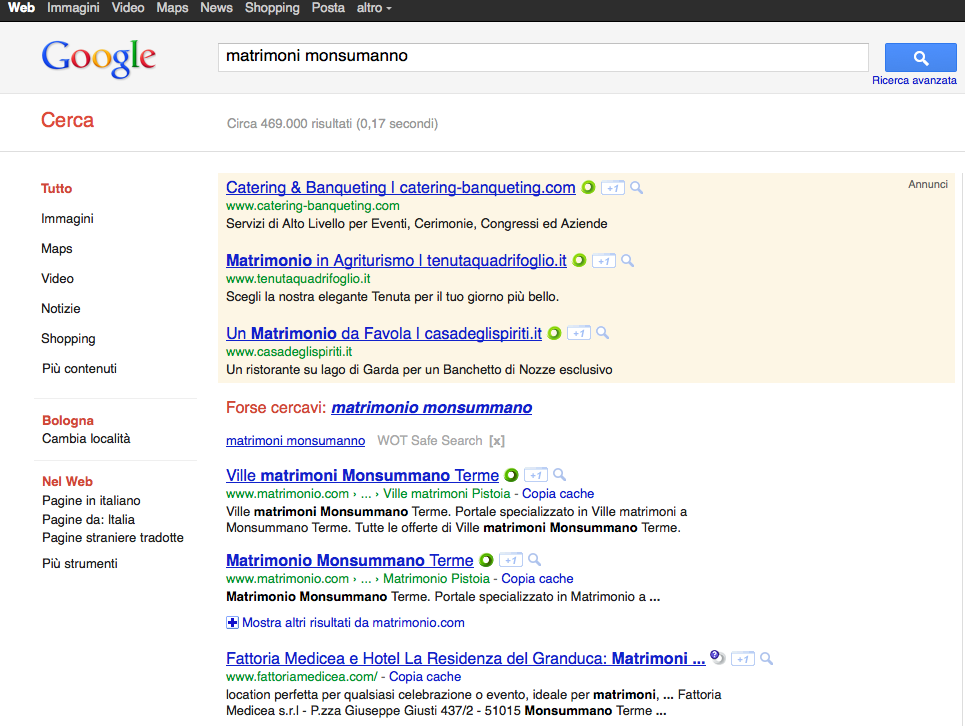Expand more results from matrimonio.com plus icon

[232, 623]
